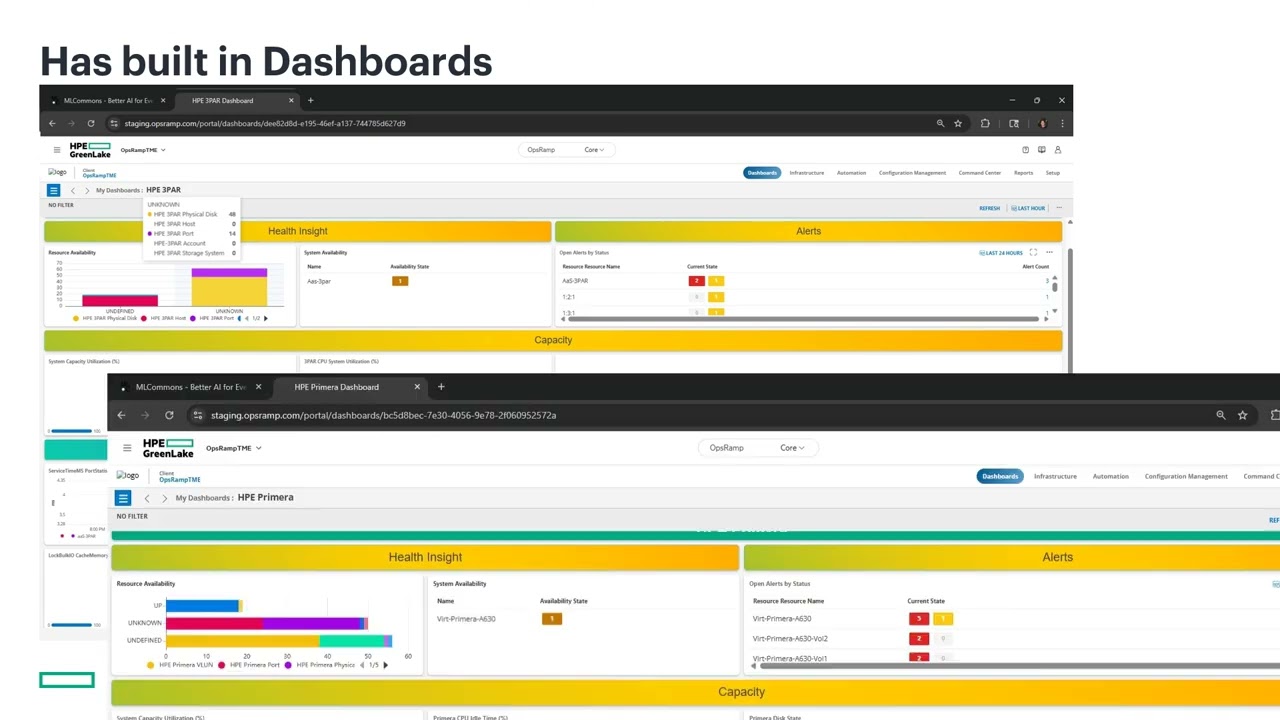Click HPE 3PAR Physical Disk legend entry
The width and height of the screenshot is (1280, 720).
(x=106, y=318)
